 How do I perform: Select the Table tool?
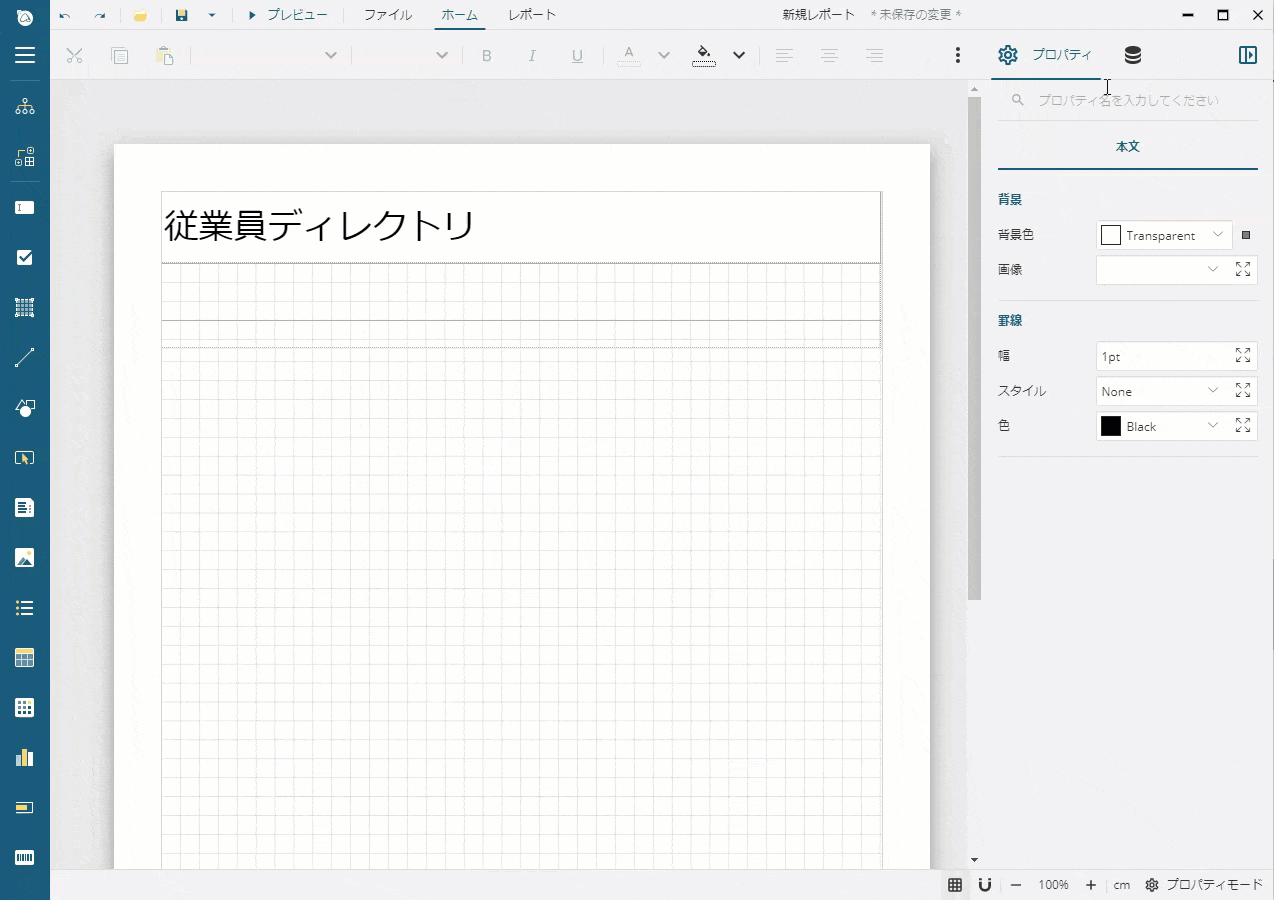24,657
